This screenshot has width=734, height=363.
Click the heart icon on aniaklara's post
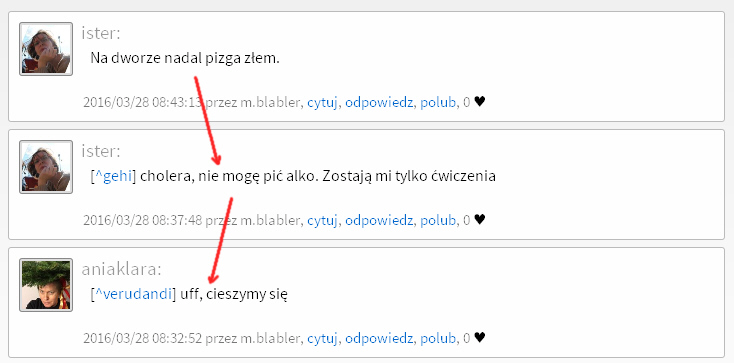[479, 337]
